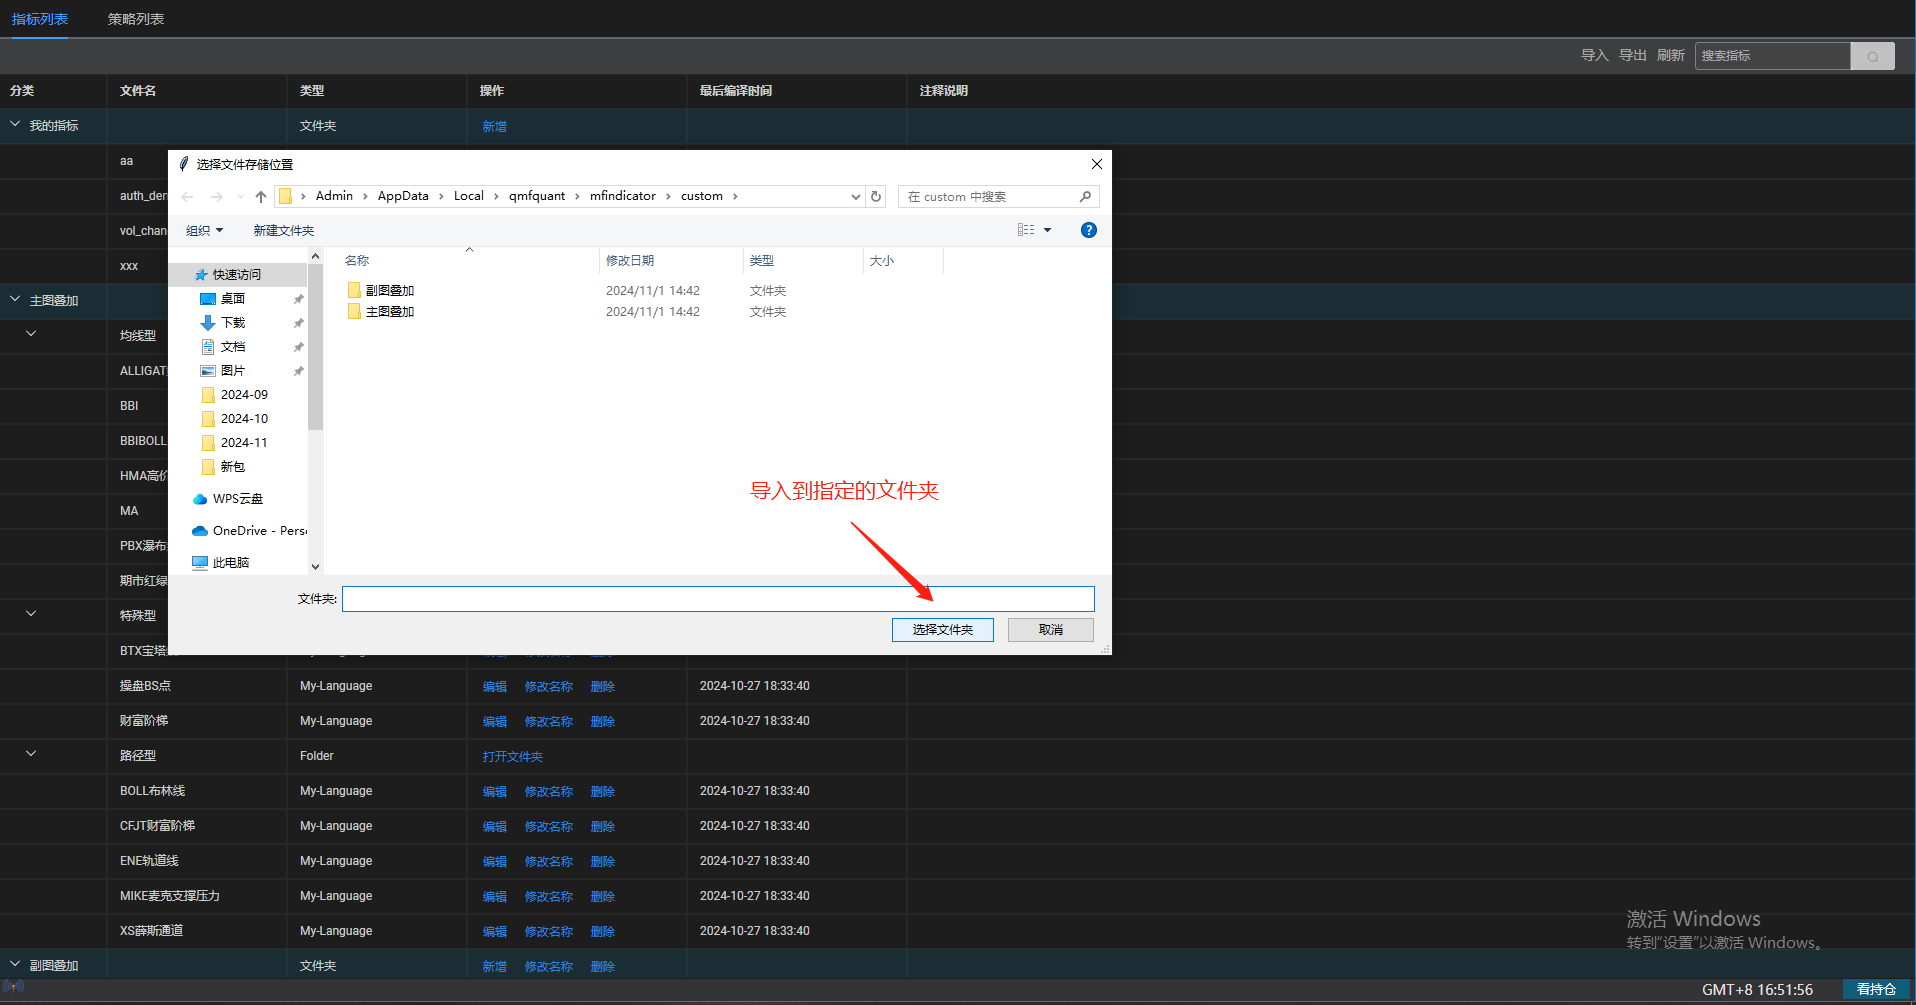Click 新建文件夹 in the dialog toolbar
Viewport: 1916px width, 1005px height.
coord(284,231)
